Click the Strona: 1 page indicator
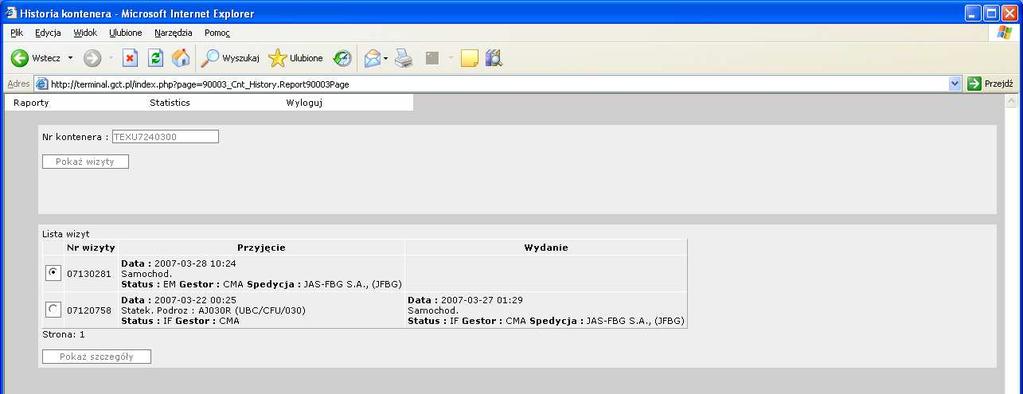This screenshot has width=1023, height=394. click(63, 334)
